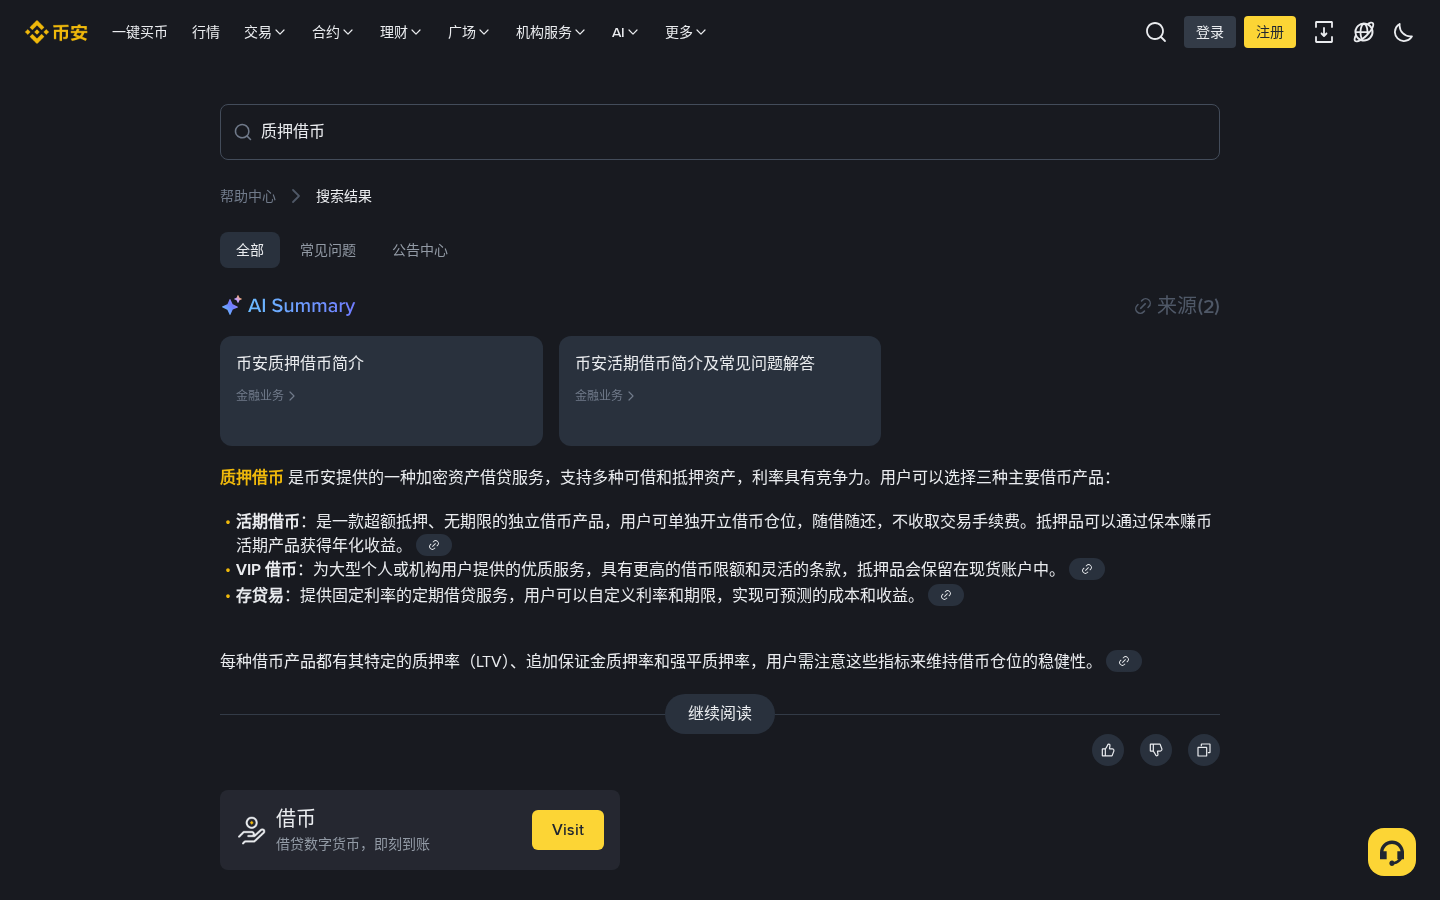Open the app download icon
This screenshot has width=1440, height=900.
1324,32
